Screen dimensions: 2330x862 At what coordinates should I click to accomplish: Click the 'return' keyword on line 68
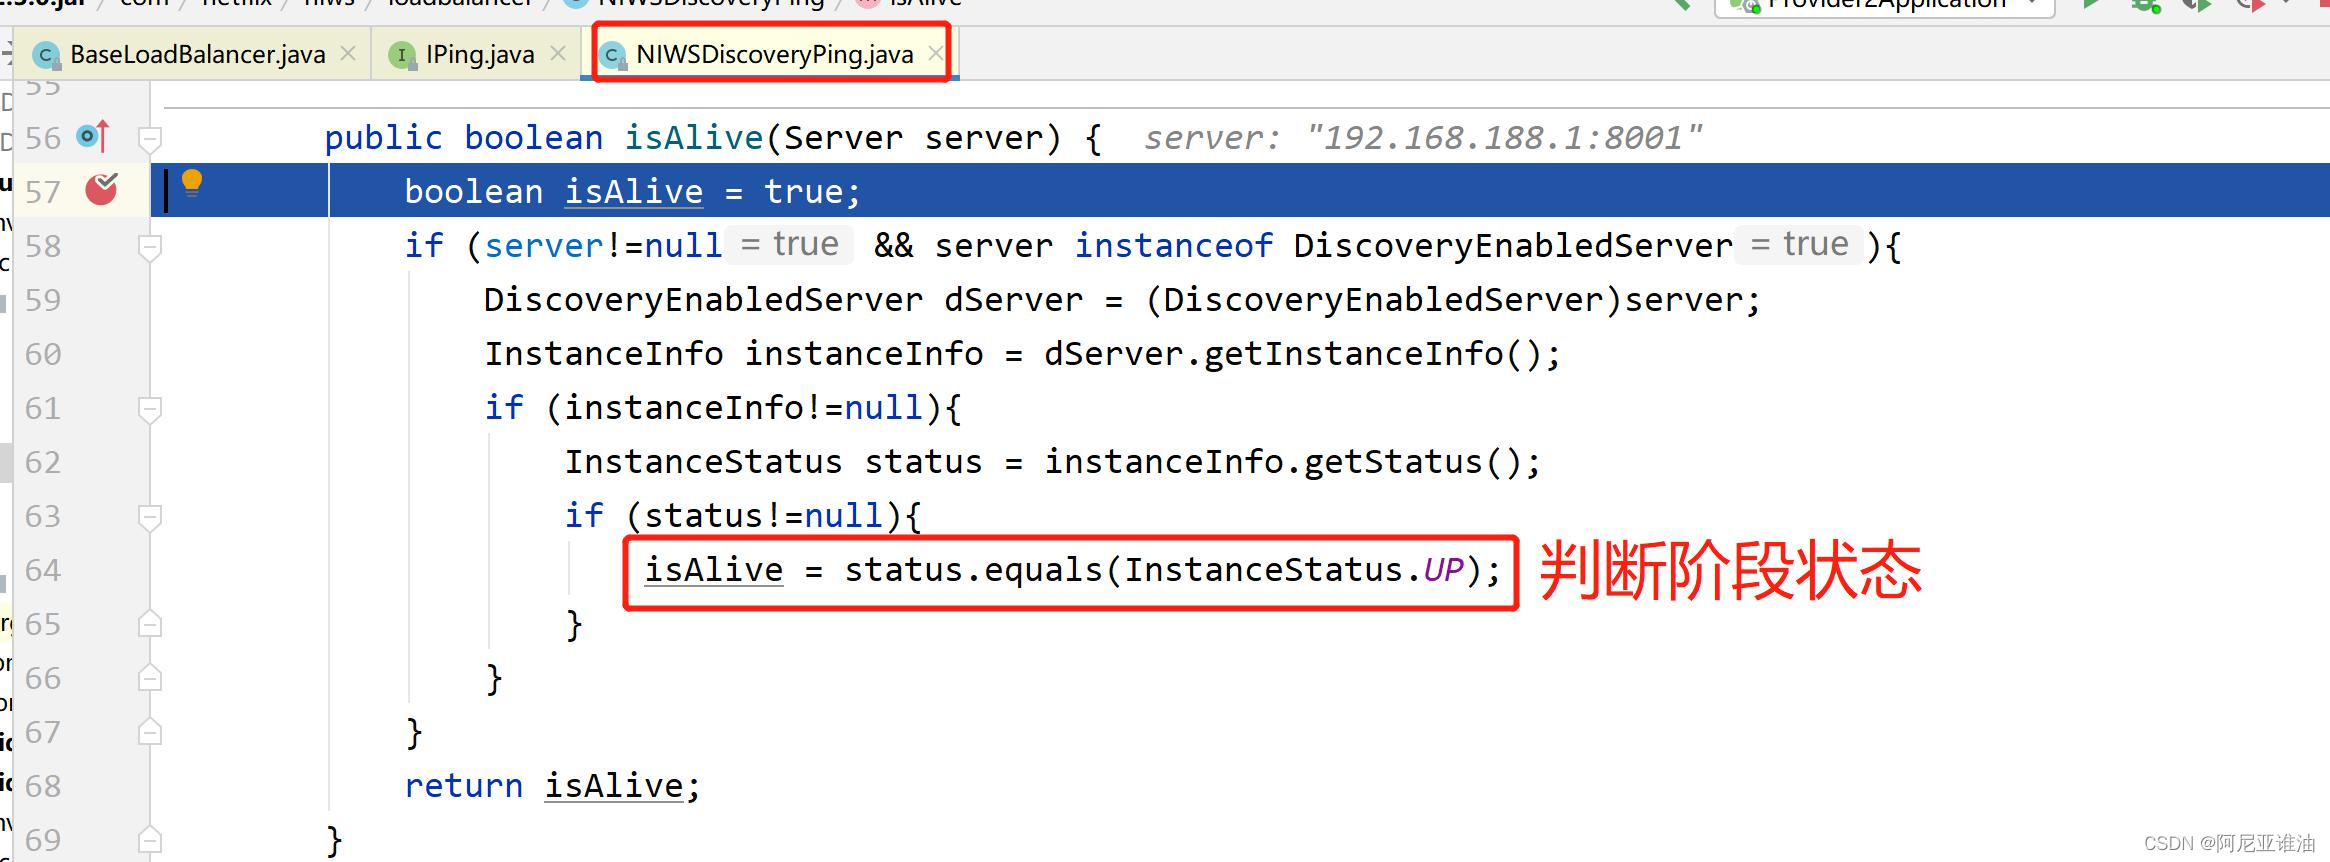click(463, 786)
